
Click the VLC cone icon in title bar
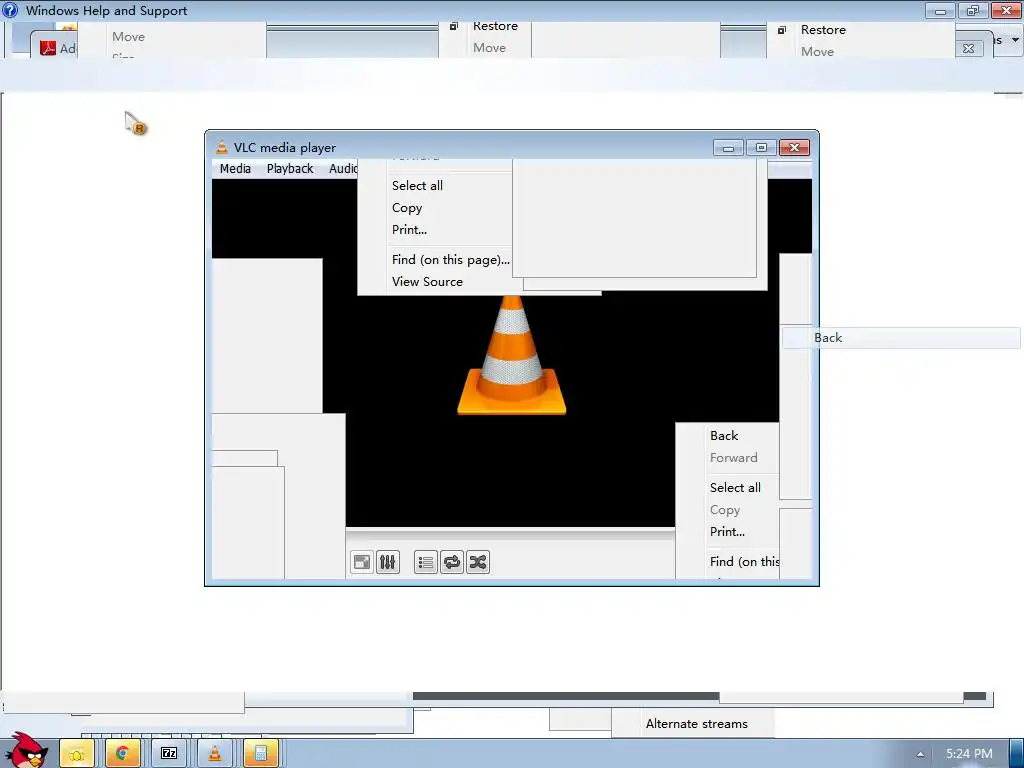pos(222,148)
